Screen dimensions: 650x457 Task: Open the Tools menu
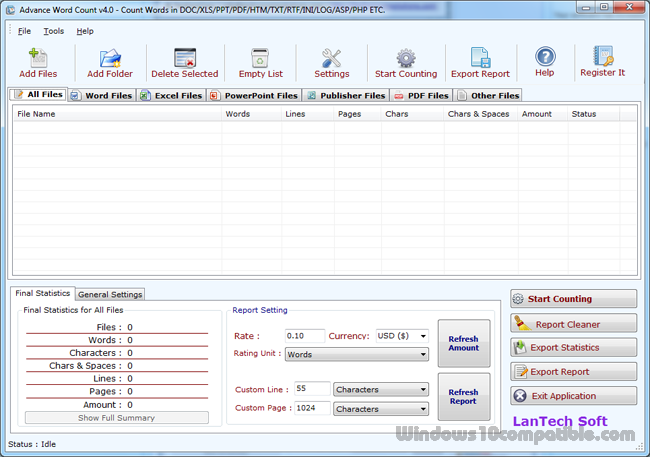[54, 31]
